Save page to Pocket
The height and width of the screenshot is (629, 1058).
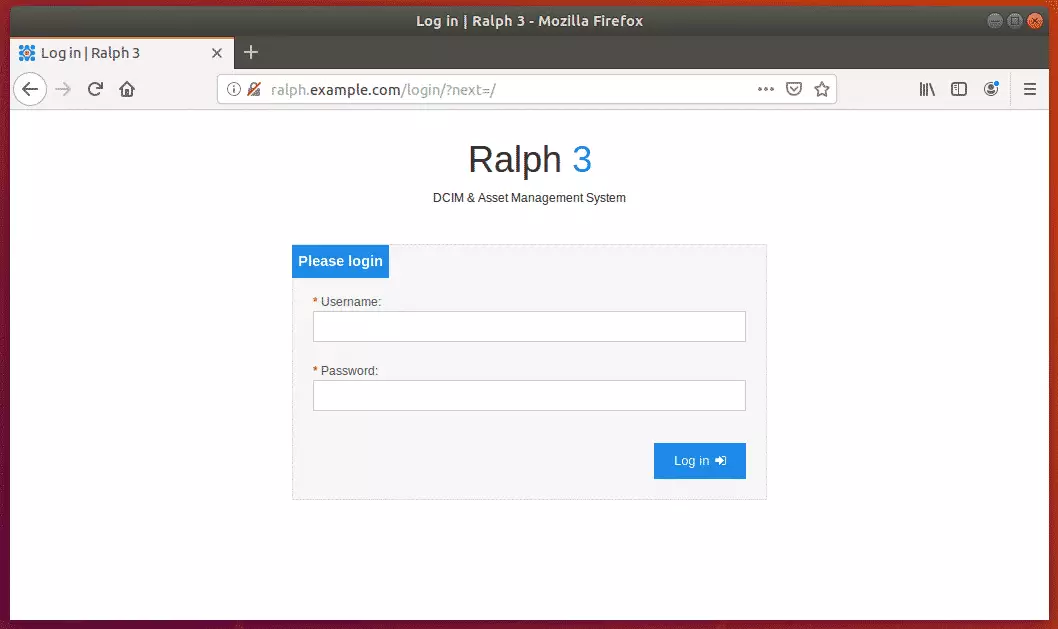click(x=794, y=89)
